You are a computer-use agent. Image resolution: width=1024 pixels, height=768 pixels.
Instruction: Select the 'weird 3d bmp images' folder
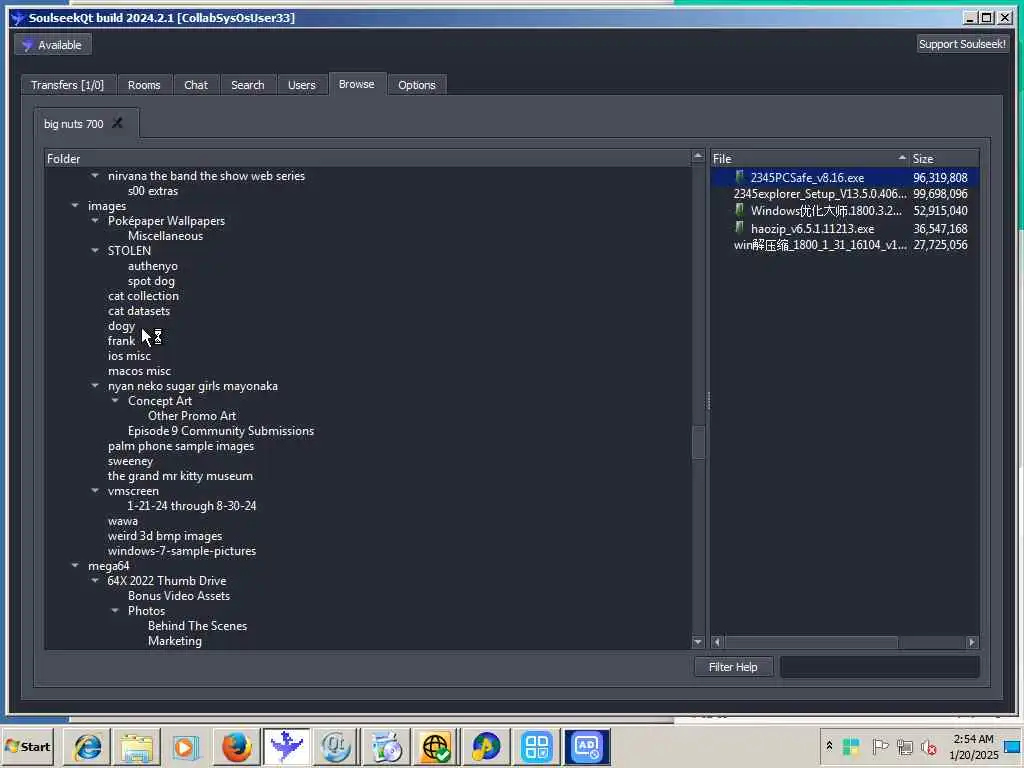point(165,536)
